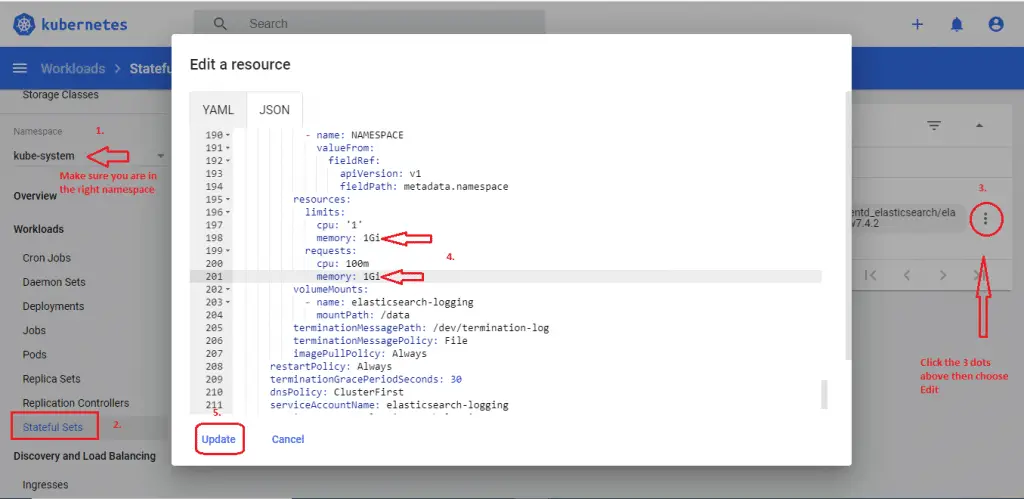Open the hamburger navigation menu
This screenshot has height=499, width=1024.
coord(20,69)
